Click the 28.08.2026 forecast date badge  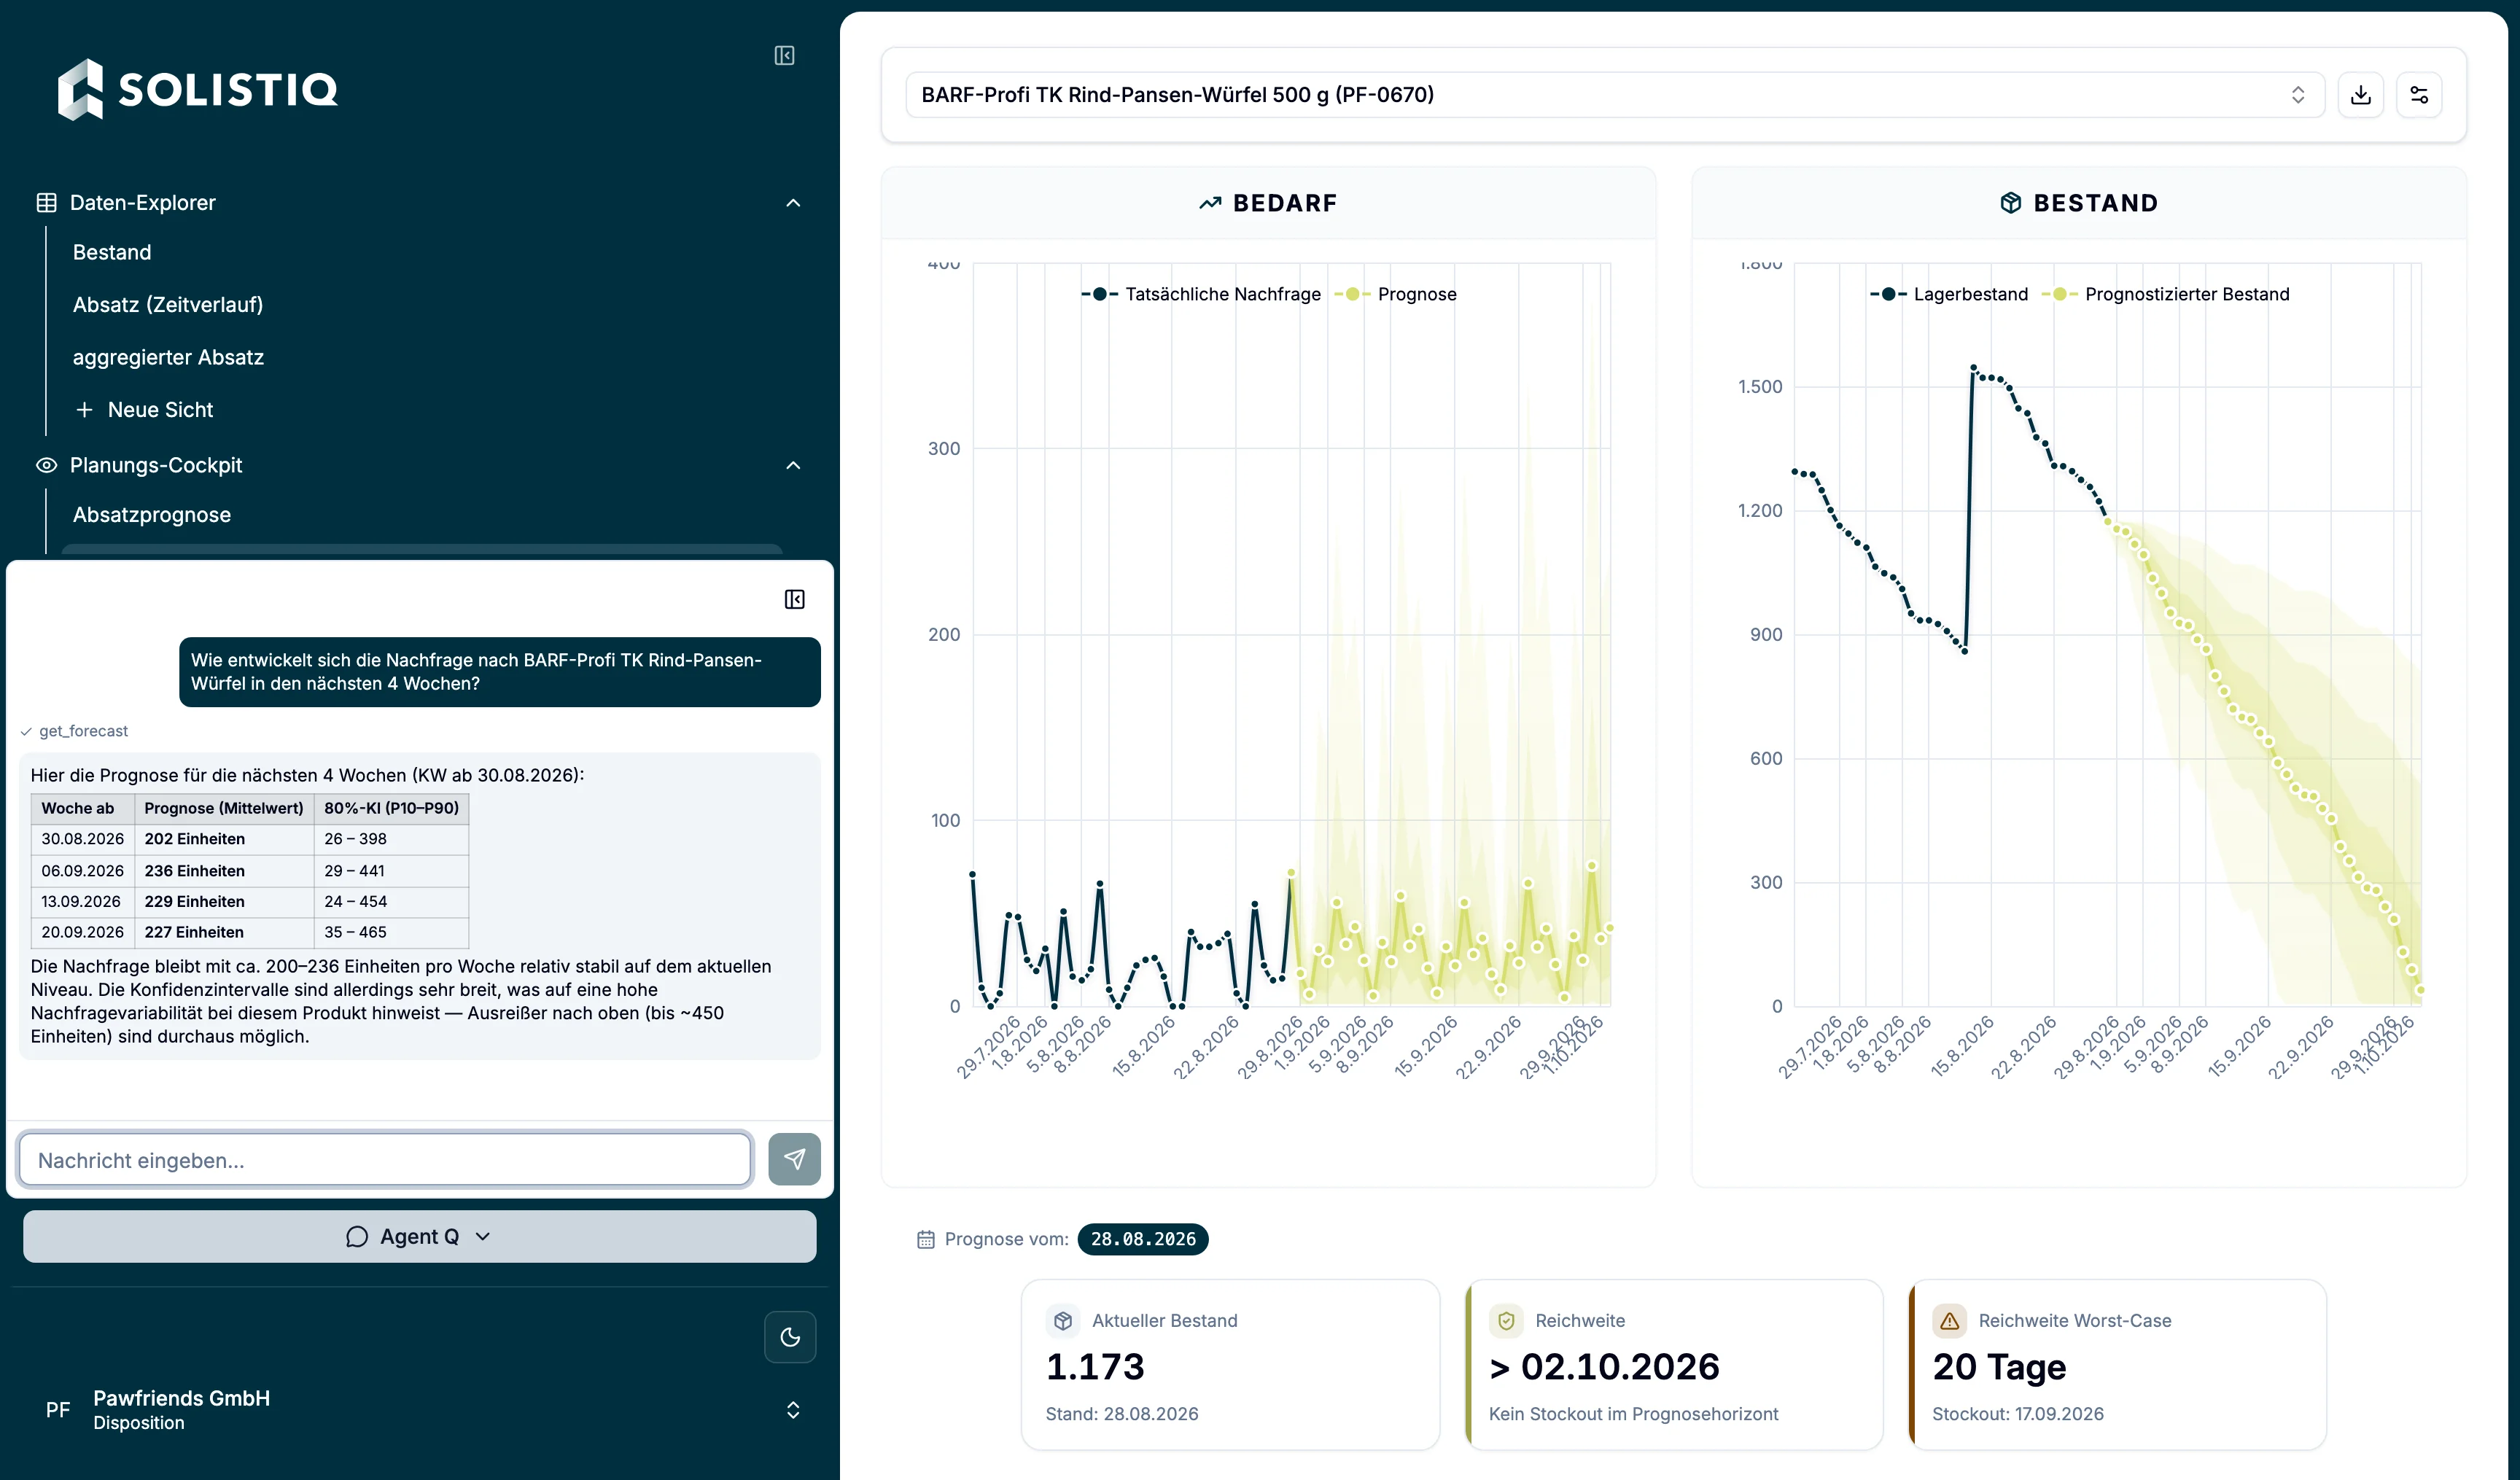click(x=1143, y=1239)
